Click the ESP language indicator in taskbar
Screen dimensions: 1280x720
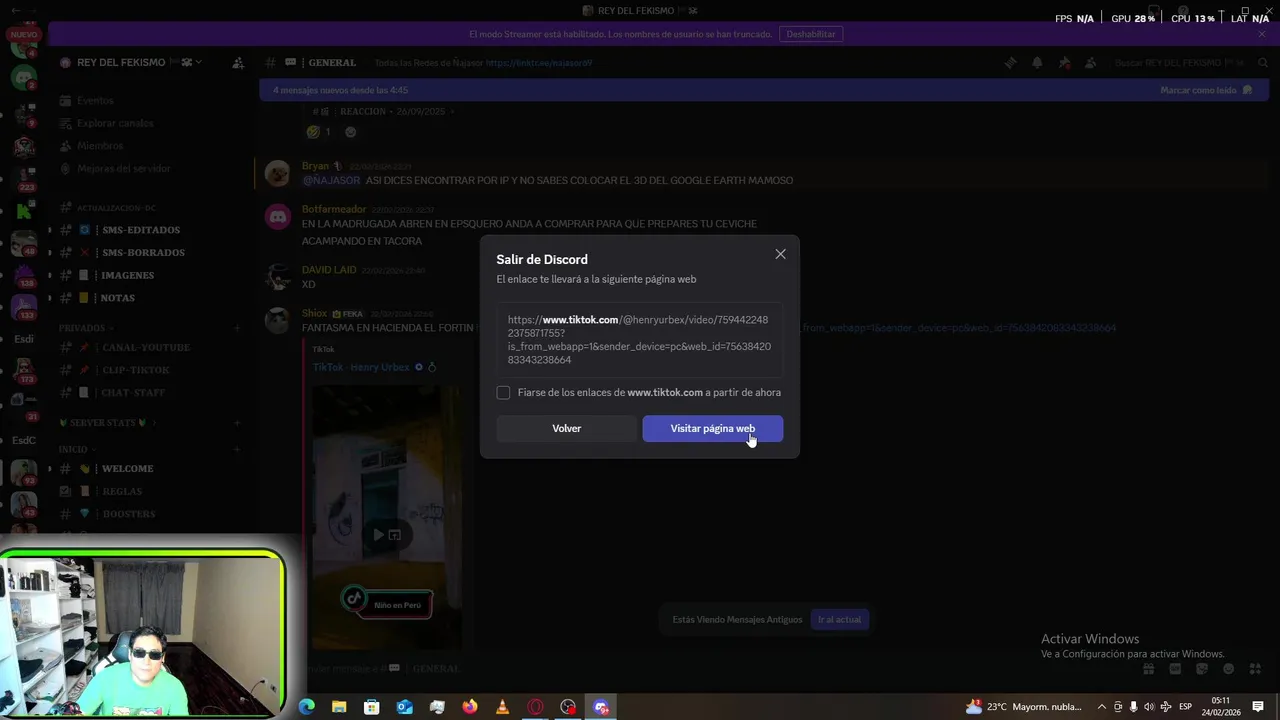coord(1185,707)
